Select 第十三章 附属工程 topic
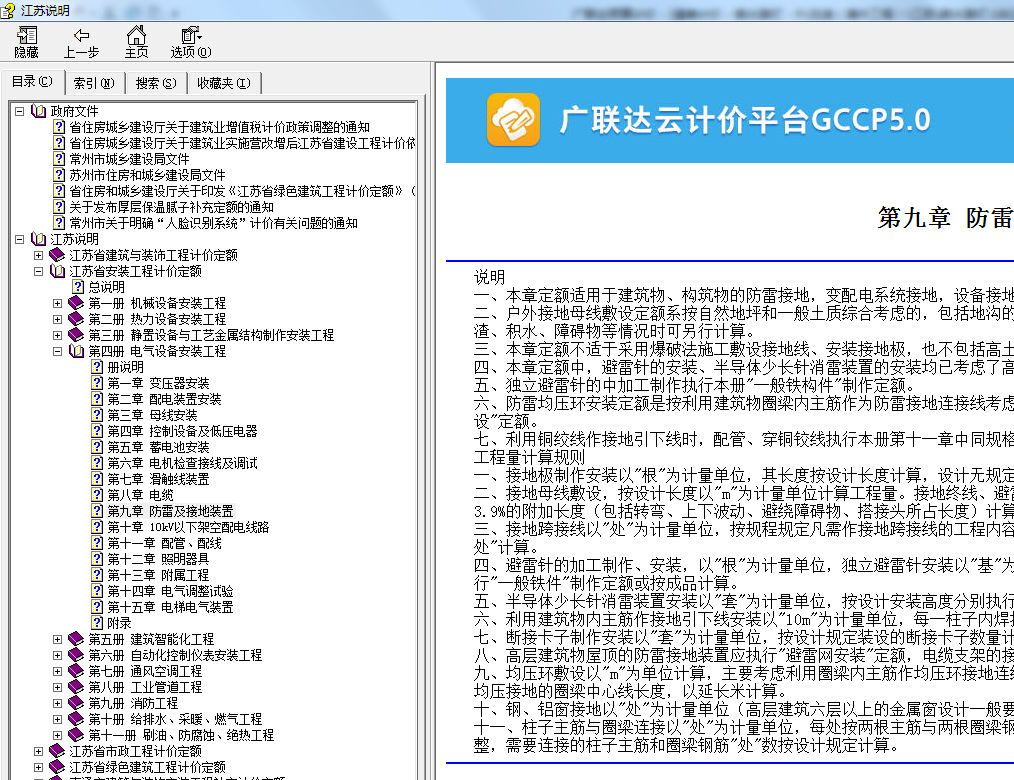 coord(158,576)
